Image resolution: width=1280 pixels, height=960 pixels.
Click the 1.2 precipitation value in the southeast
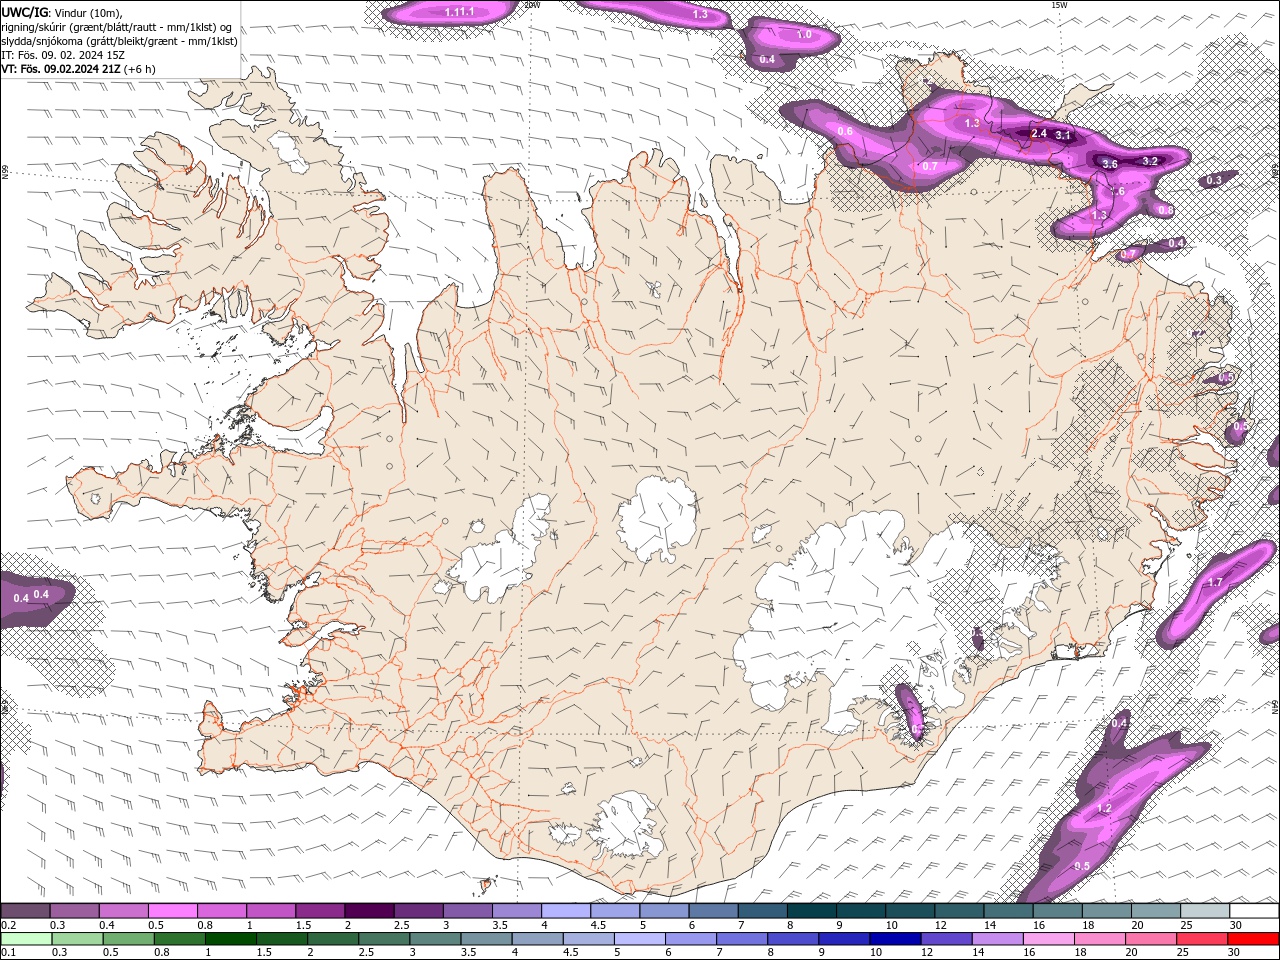point(1104,808)
